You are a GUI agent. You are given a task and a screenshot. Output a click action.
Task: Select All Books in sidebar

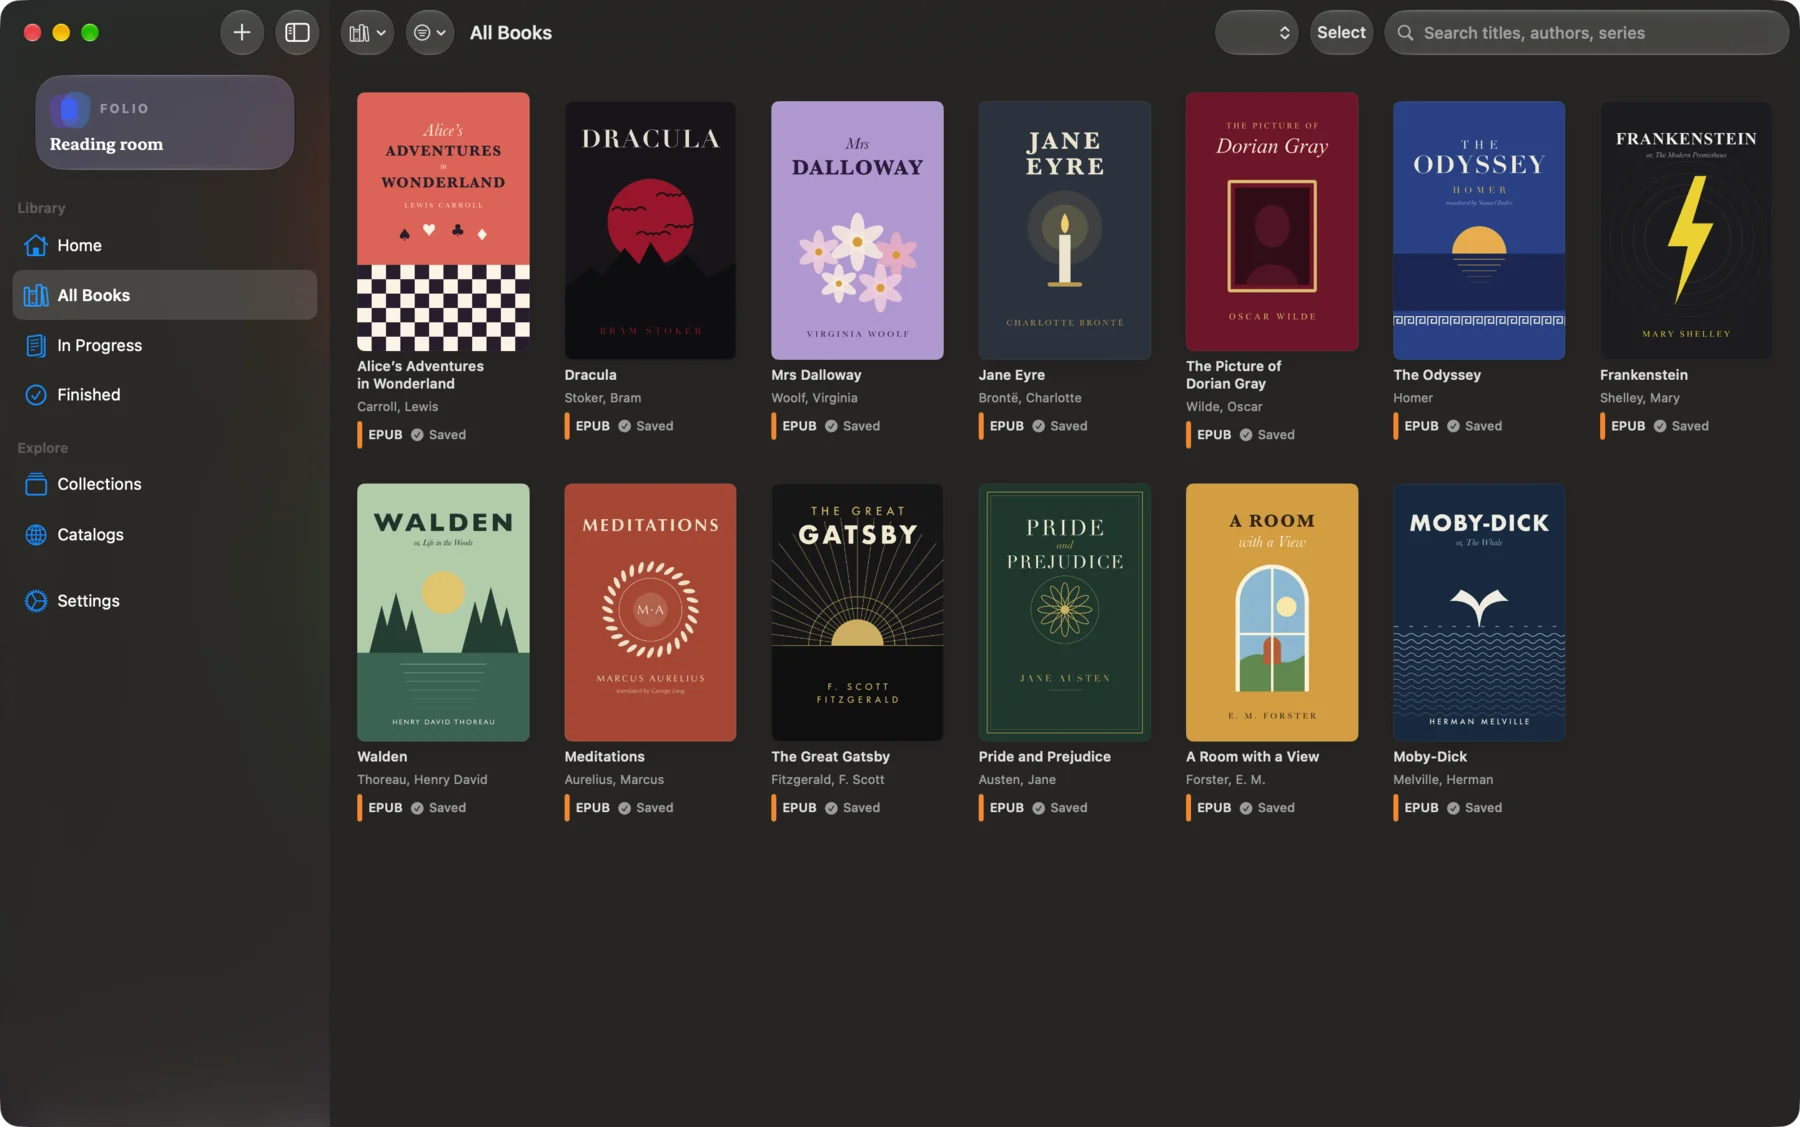coord(165,295)
